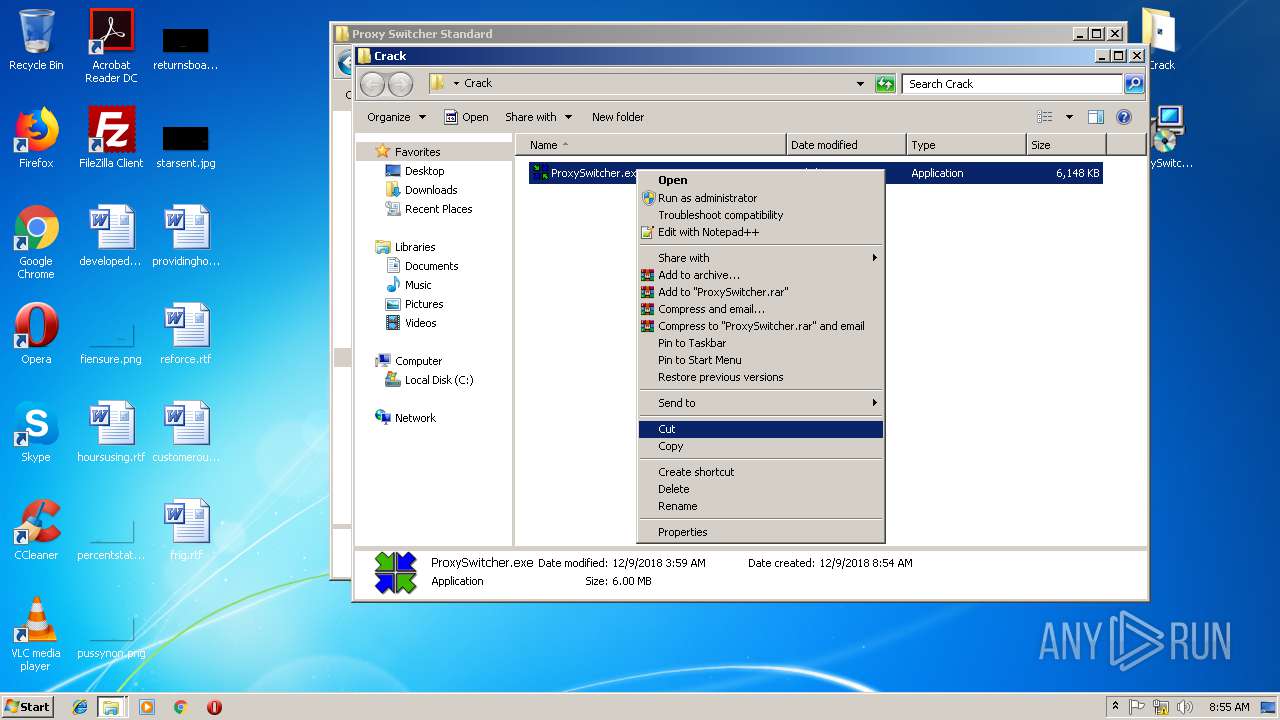Choose Add to archive...
This screenshot has width=1280, height=720.
tap(761, 275)
